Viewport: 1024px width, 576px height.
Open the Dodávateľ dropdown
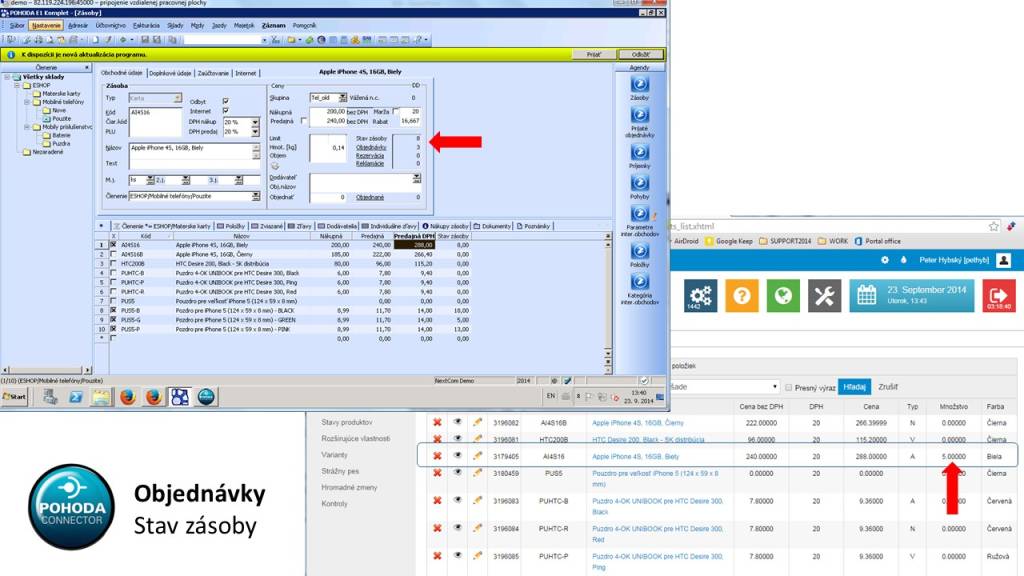[416, 178]
